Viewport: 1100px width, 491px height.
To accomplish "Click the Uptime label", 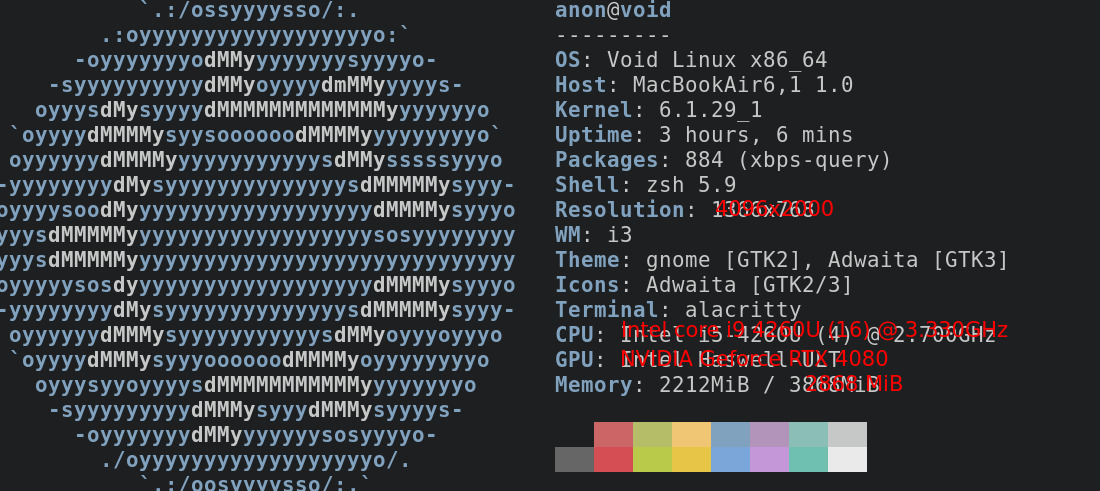I will point(593,135).
